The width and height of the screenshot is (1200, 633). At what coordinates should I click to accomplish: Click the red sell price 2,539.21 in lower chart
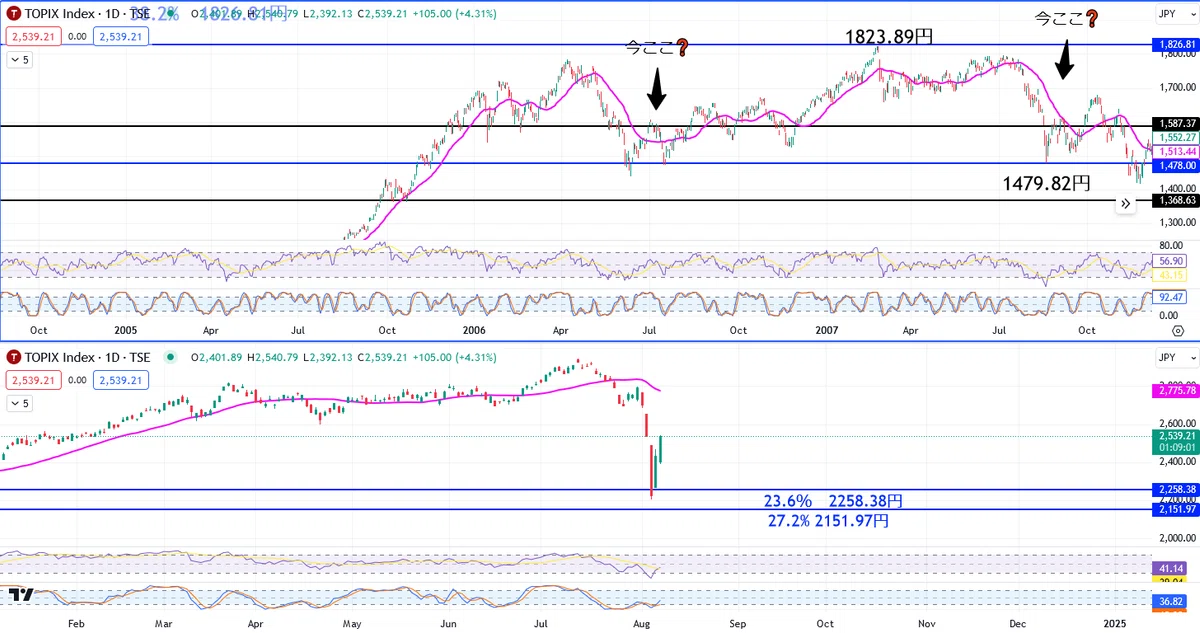pyautogui.click(x=34, y=379)
